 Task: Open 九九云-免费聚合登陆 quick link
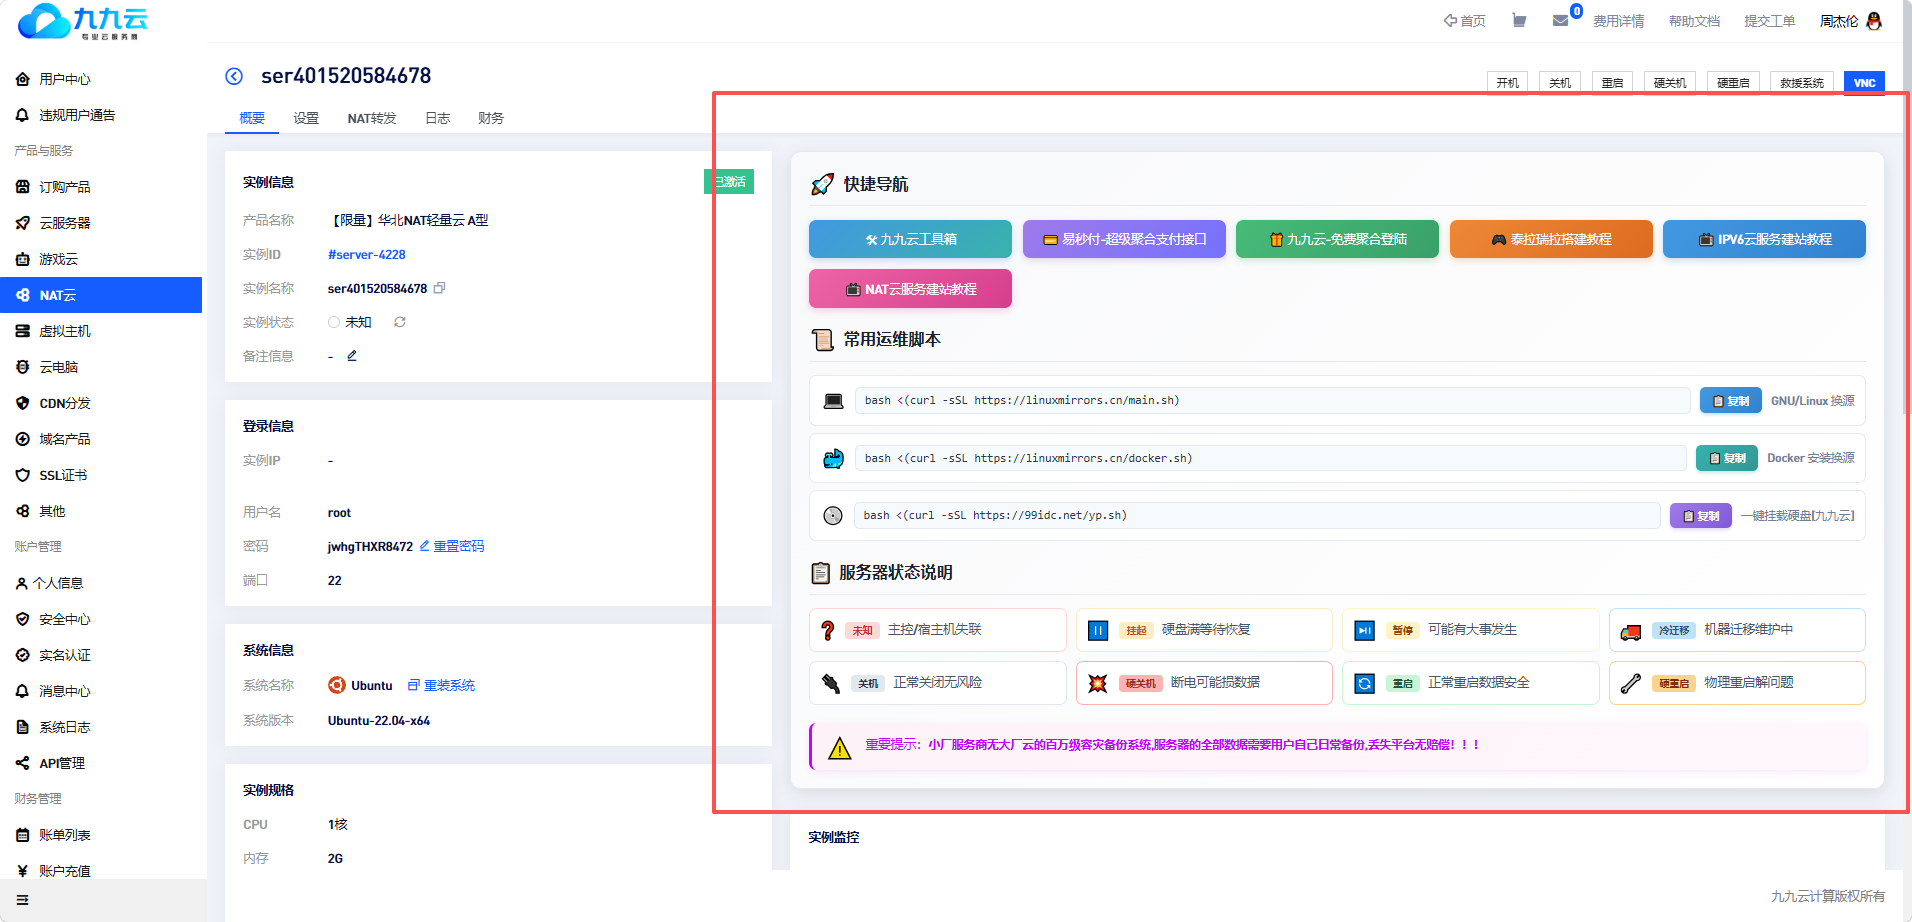tap(1337, 239)
